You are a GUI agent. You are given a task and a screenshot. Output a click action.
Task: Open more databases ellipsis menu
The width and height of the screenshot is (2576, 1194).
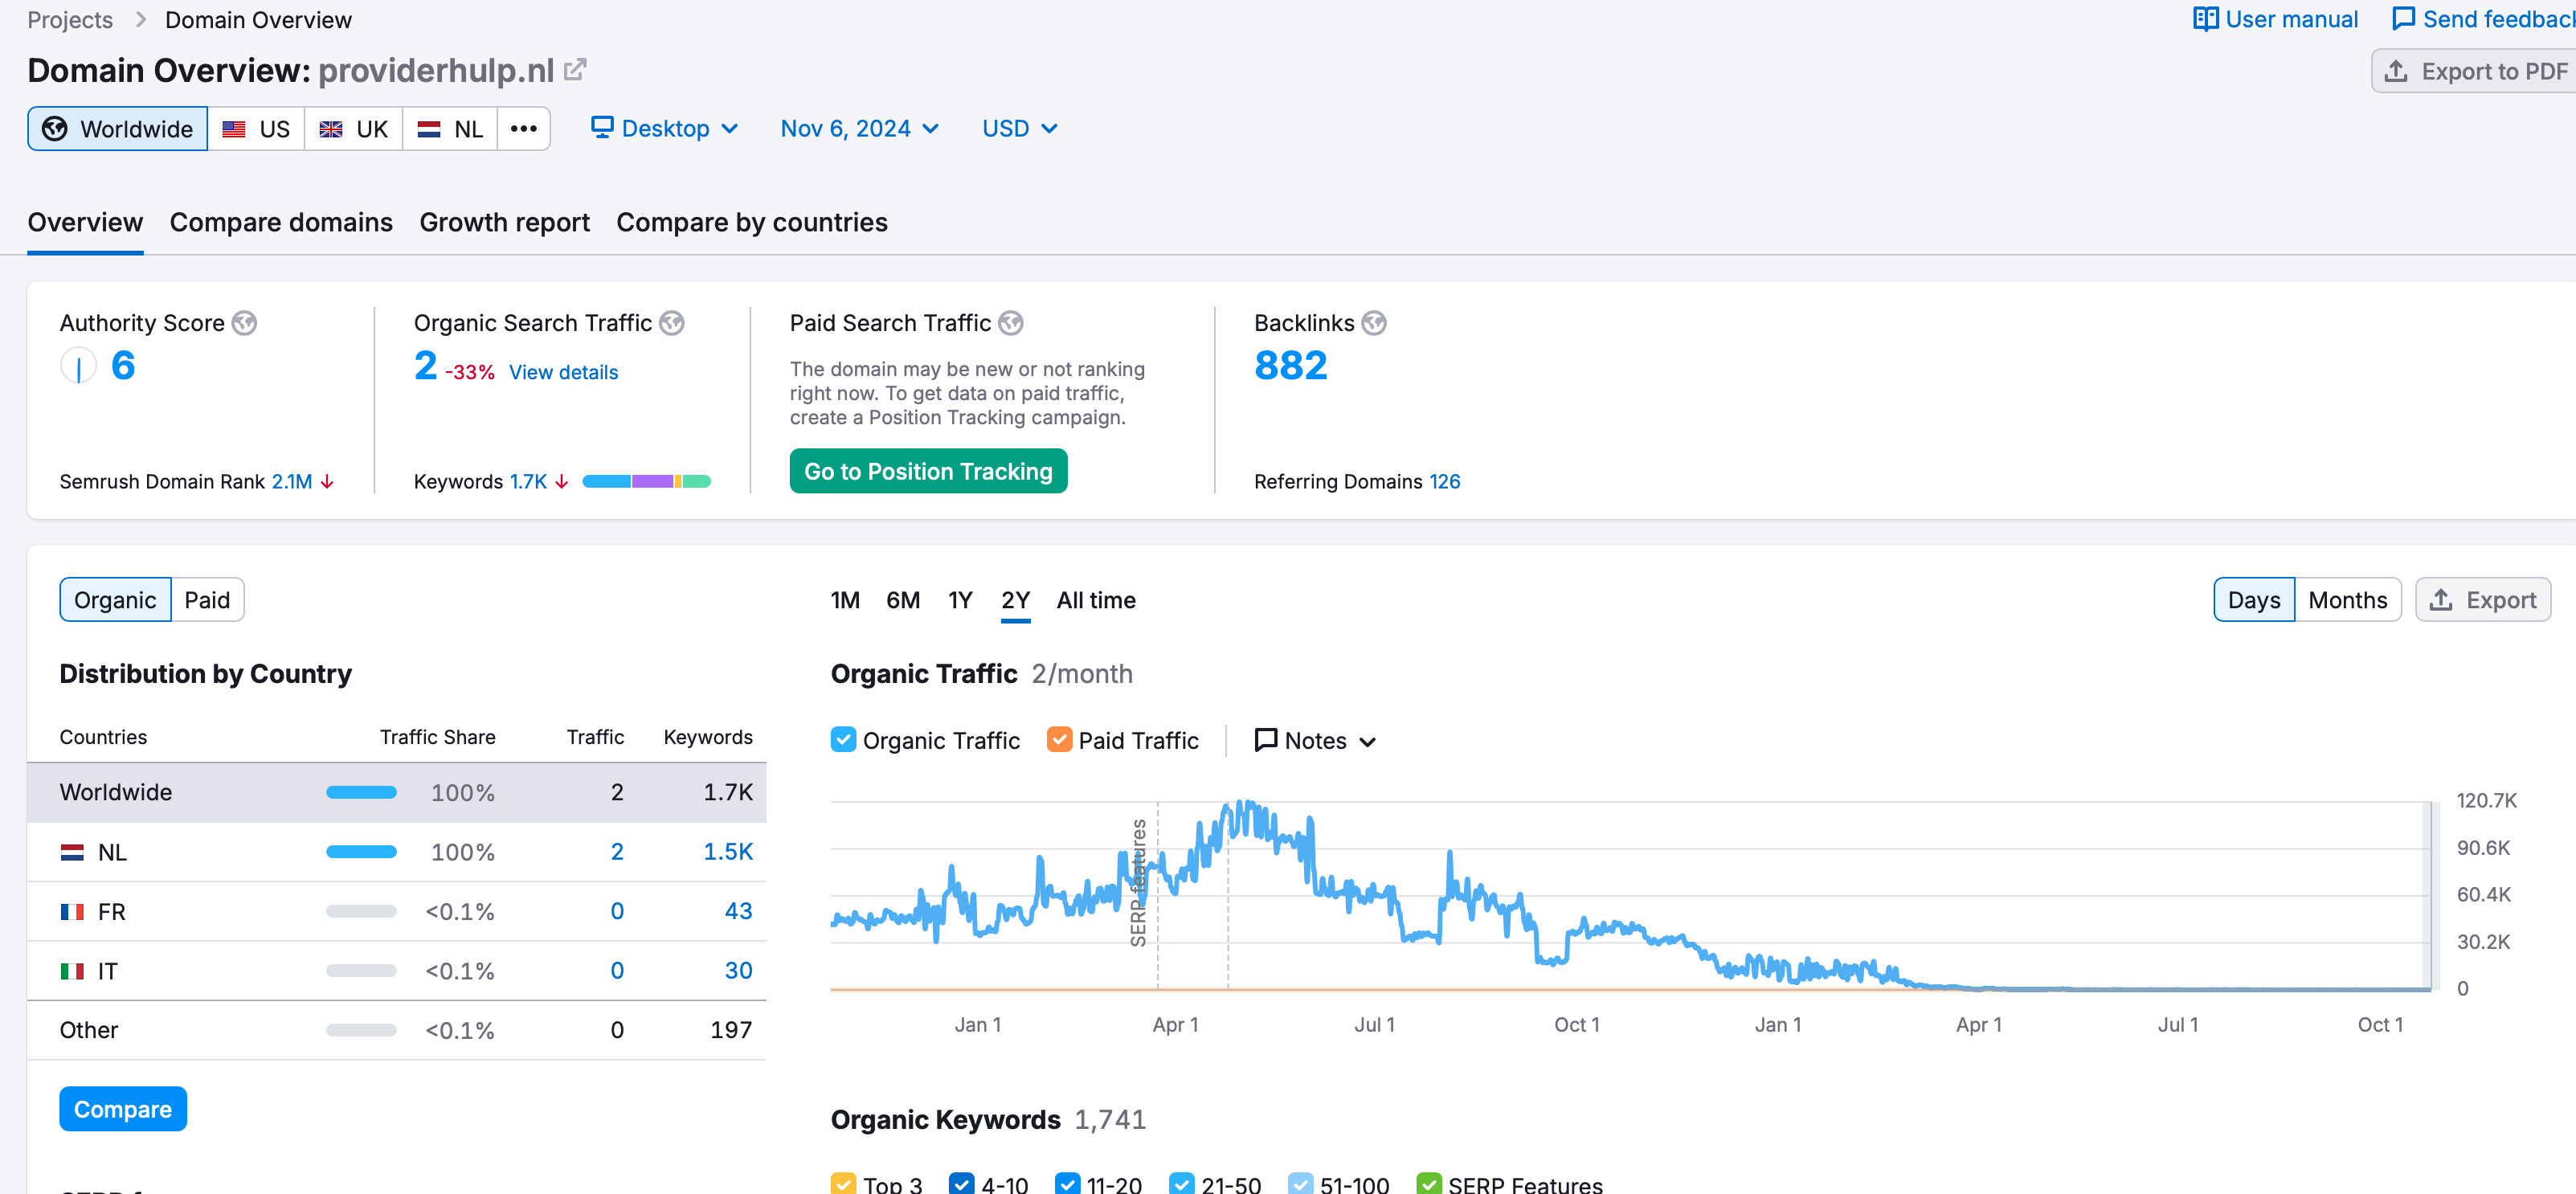click(524, 129)
